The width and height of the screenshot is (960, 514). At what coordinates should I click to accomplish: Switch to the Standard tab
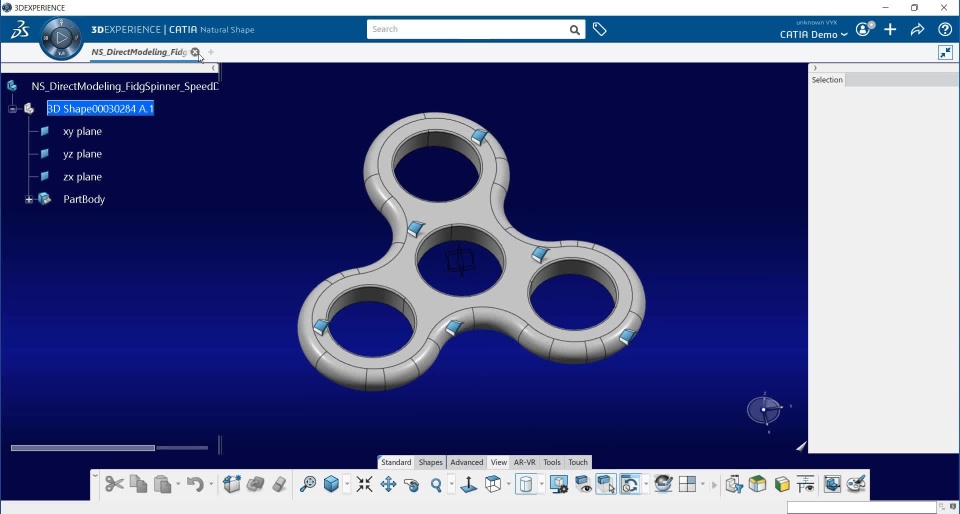(396, 463)
